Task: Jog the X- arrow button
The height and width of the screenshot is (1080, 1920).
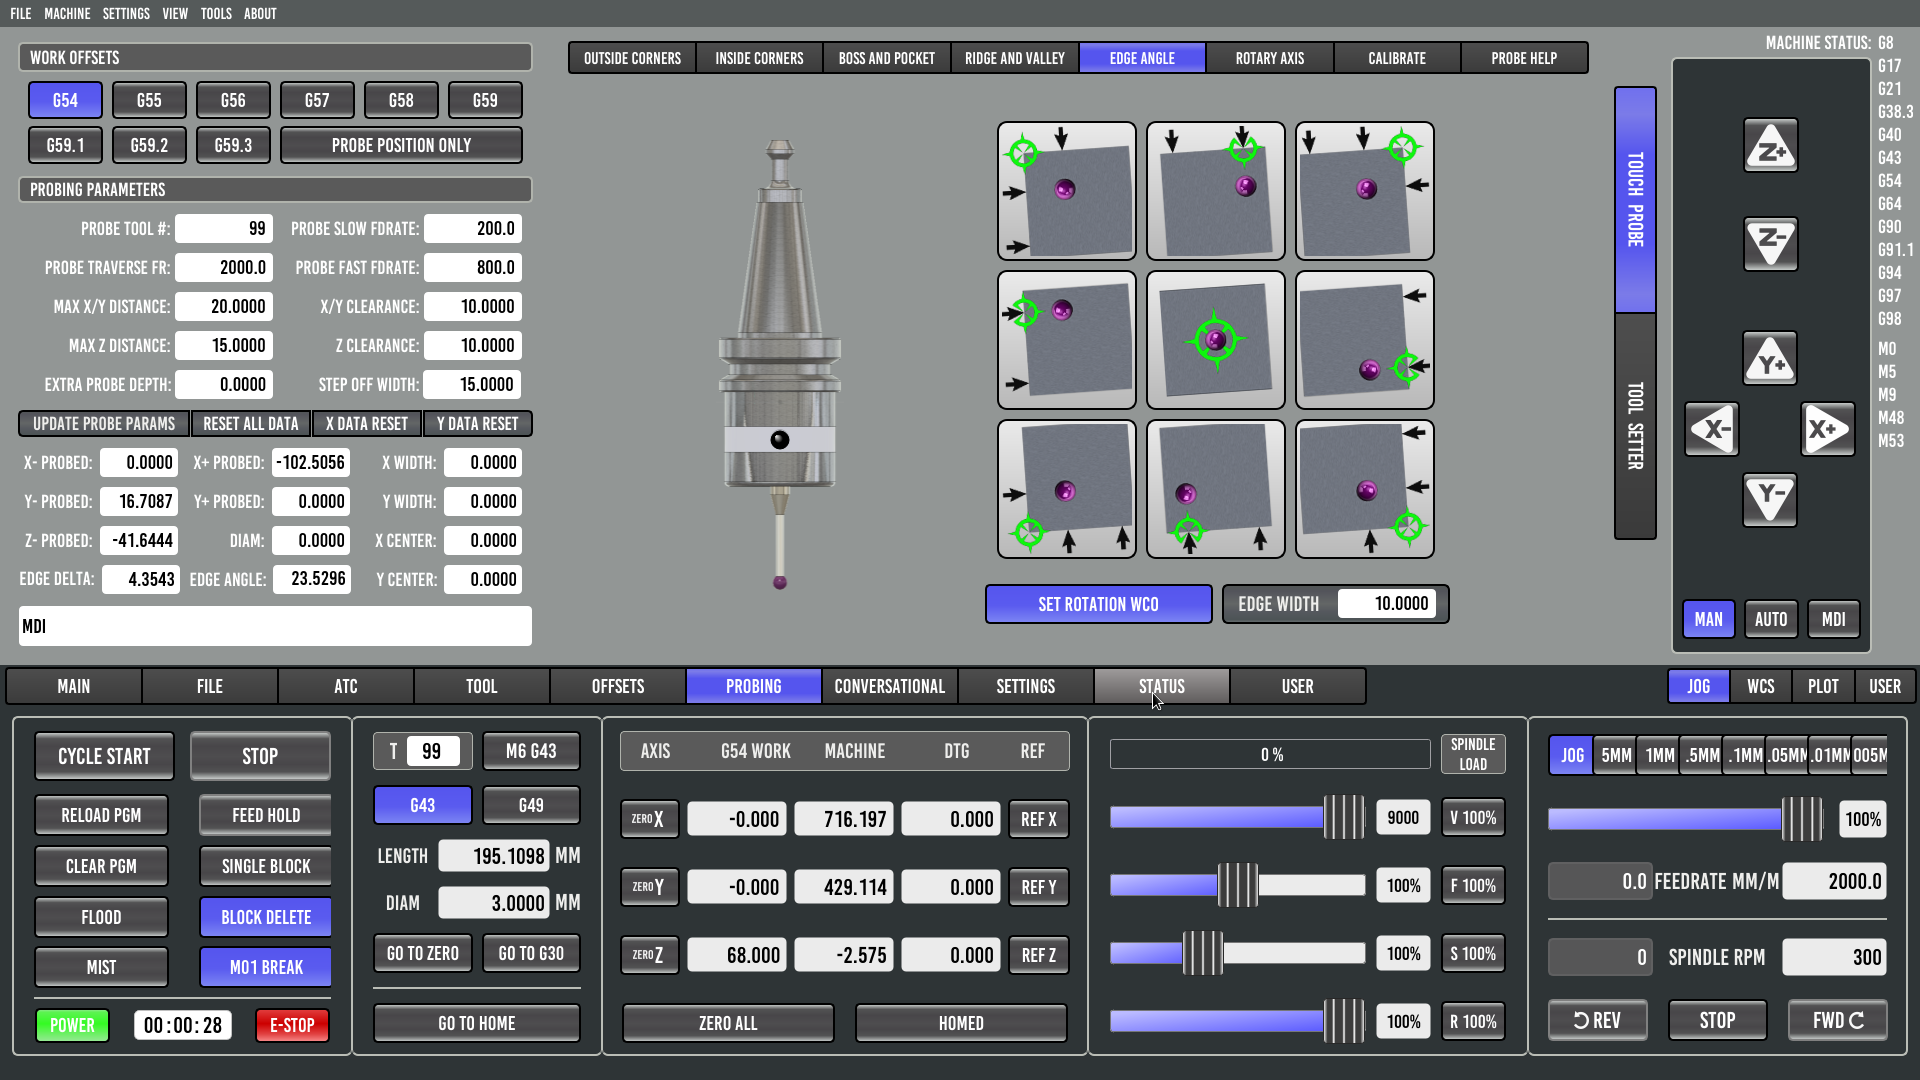Action: point(1712,429)
